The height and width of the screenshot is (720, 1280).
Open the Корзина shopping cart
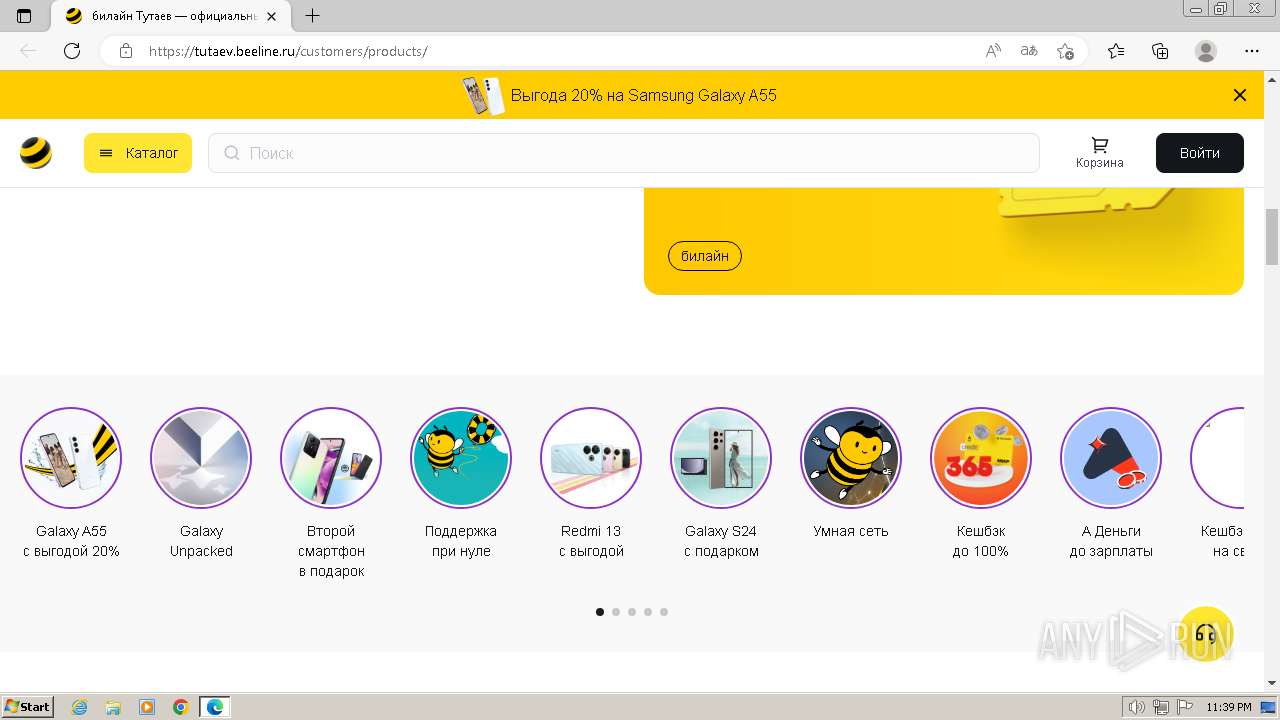[x=1100, y=153]
